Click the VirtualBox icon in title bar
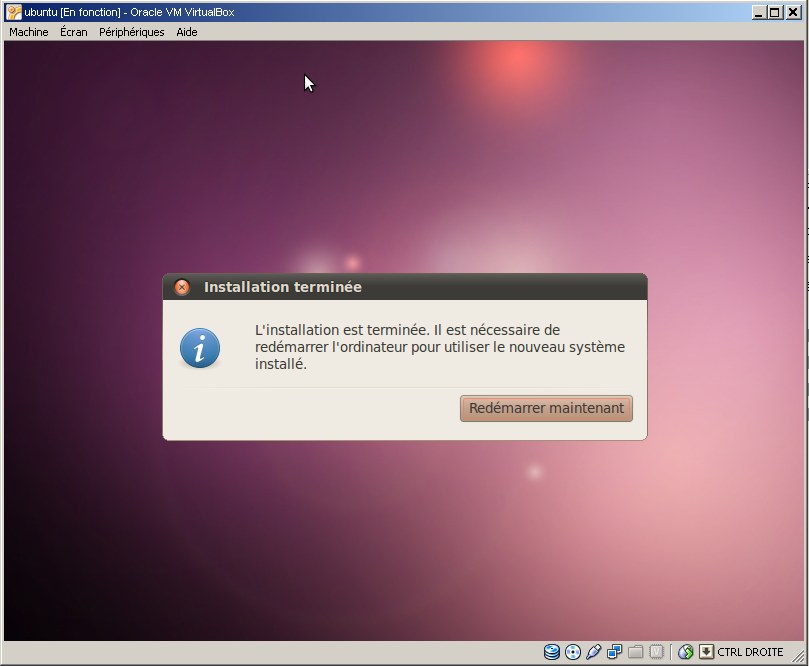The width and height of the screenshot is (809, 666). [x=14, y=12]
